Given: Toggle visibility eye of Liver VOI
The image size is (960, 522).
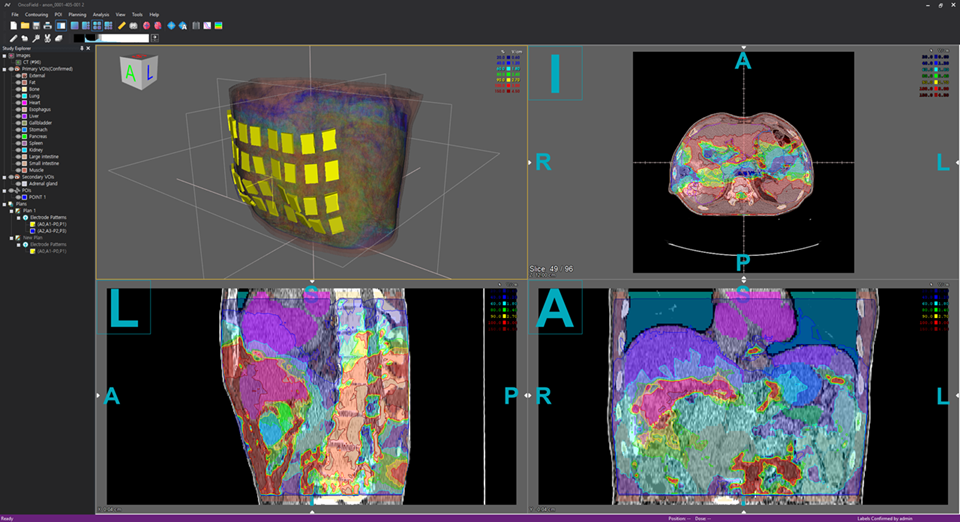Looking at the screenshot, I should point(18,116).
